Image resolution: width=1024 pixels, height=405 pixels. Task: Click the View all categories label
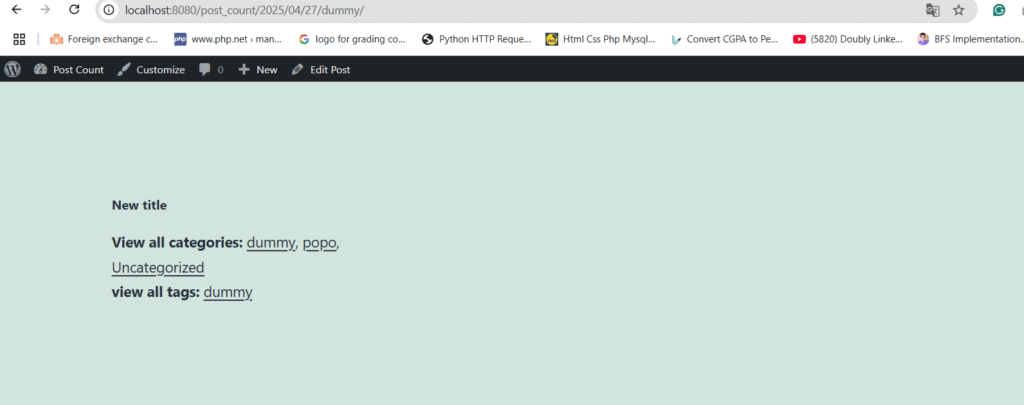pyautogui.click(x=177, y=243)
